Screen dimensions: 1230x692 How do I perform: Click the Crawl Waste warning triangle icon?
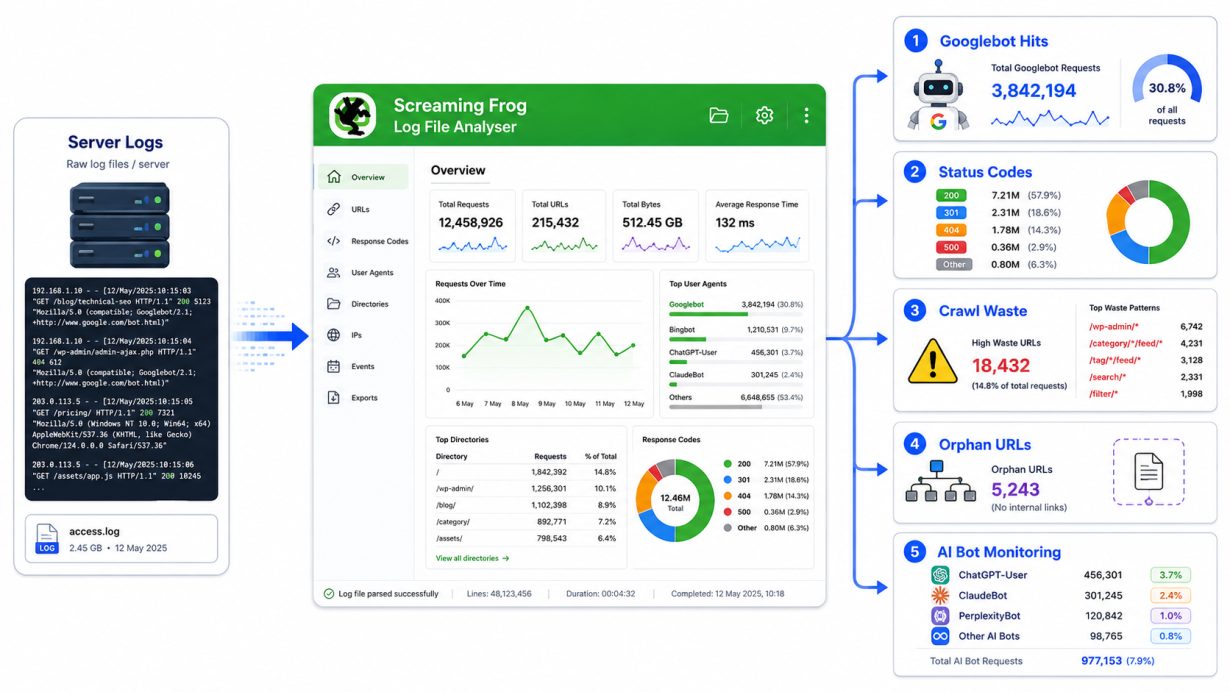(932, 361)
